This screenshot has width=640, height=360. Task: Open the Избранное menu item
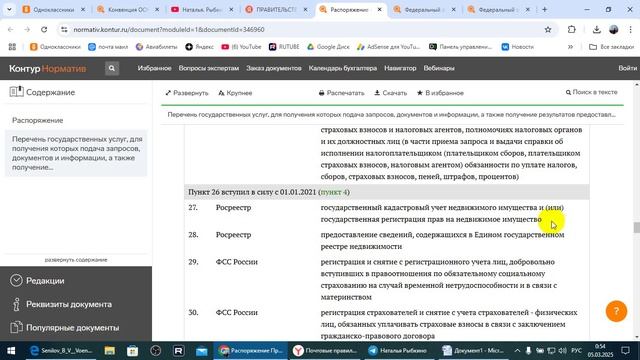154,68
